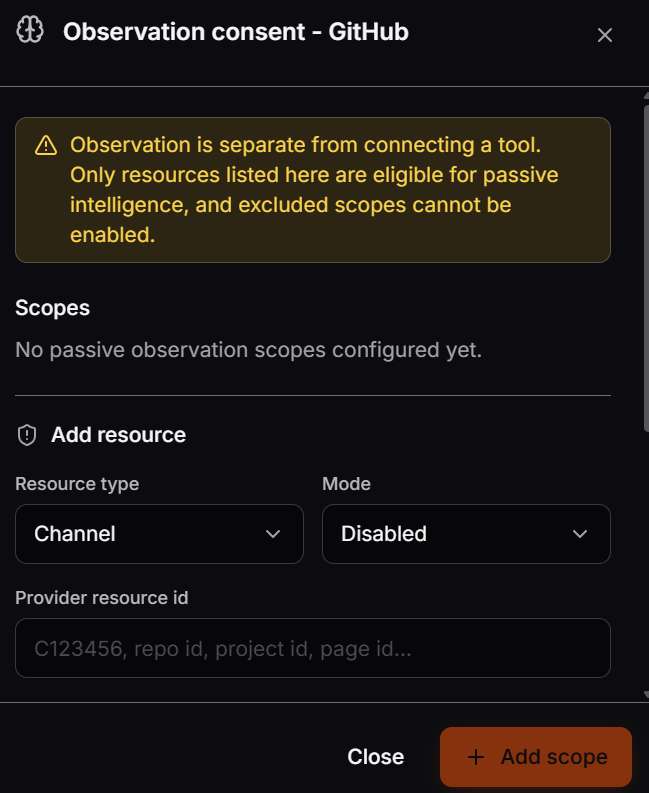Click the Close button in footer
Viewport: 649px width, 793px height.
375,757
